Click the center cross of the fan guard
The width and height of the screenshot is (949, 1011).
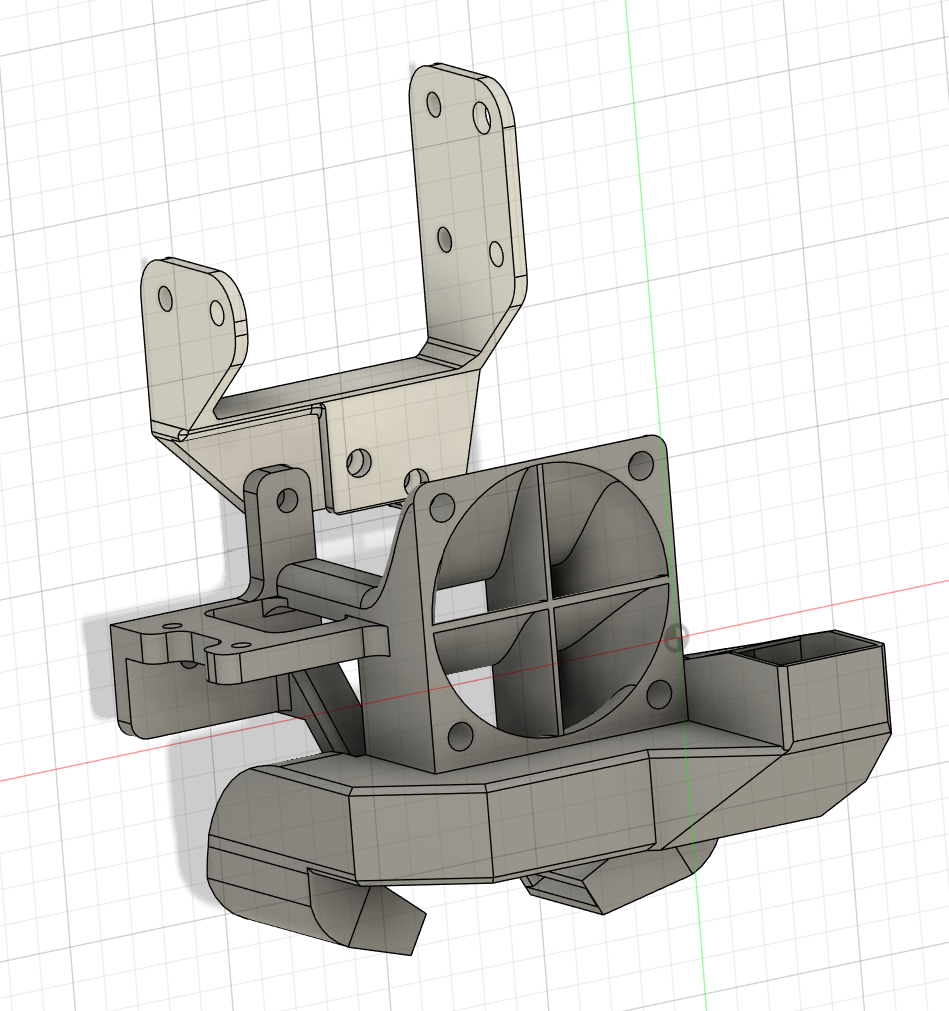pyautogui.click(x=549, y=602)
